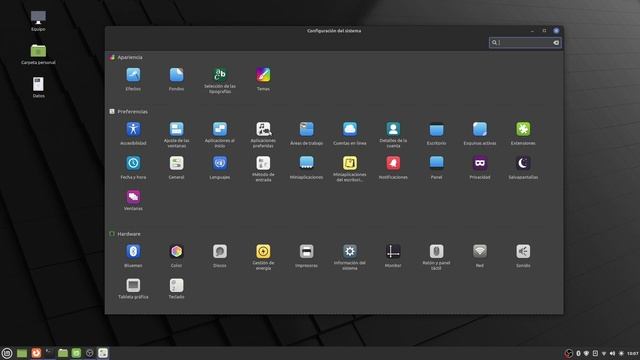
Task: Open the Blueman Bluetooth manager
Action: (133, 256)
